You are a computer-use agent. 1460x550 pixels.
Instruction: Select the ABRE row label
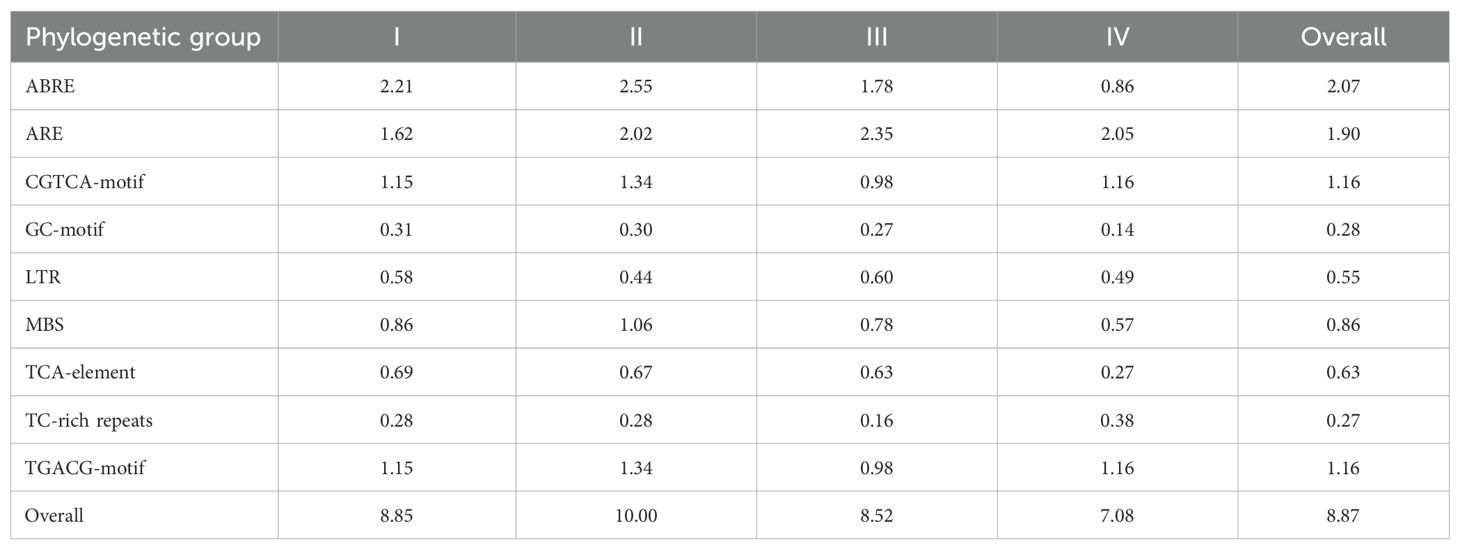pyautogui.click(x=50, y=86)
